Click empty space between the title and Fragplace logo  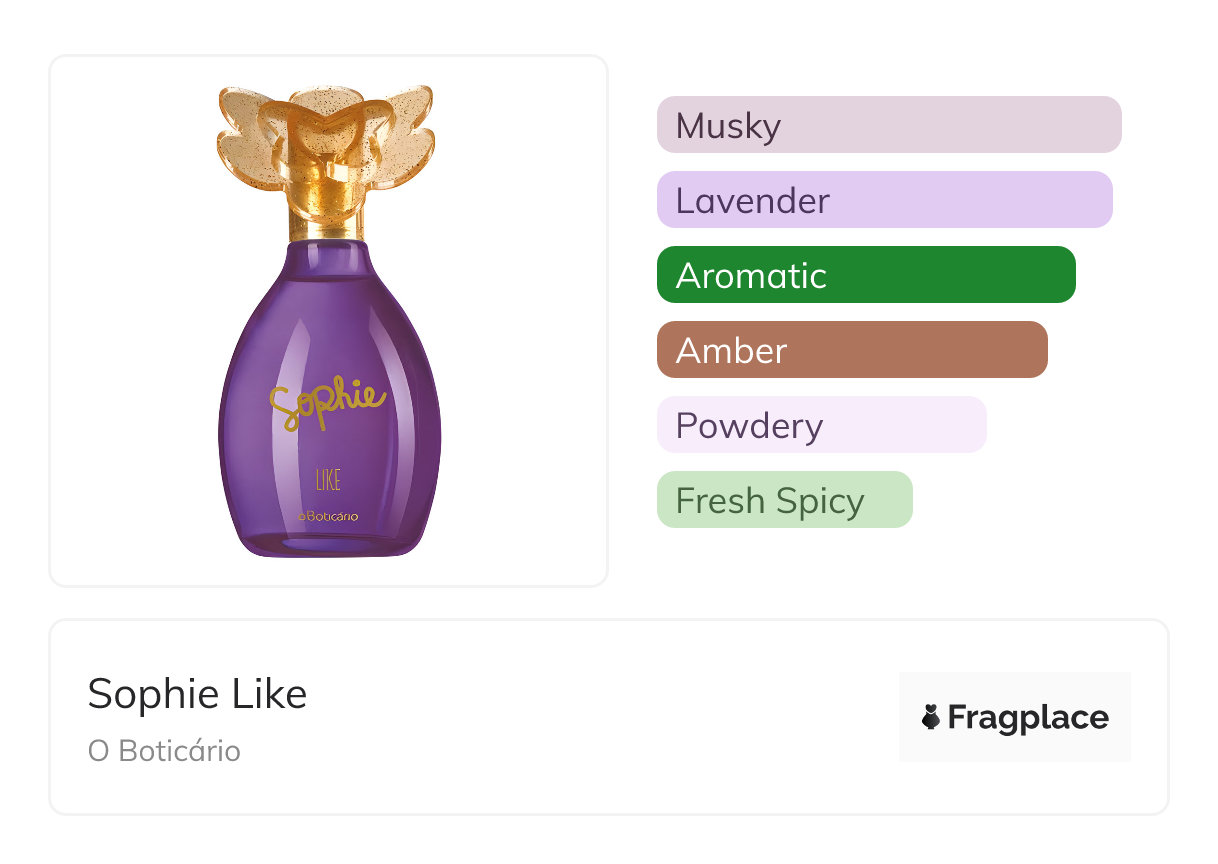click(600, 717)
